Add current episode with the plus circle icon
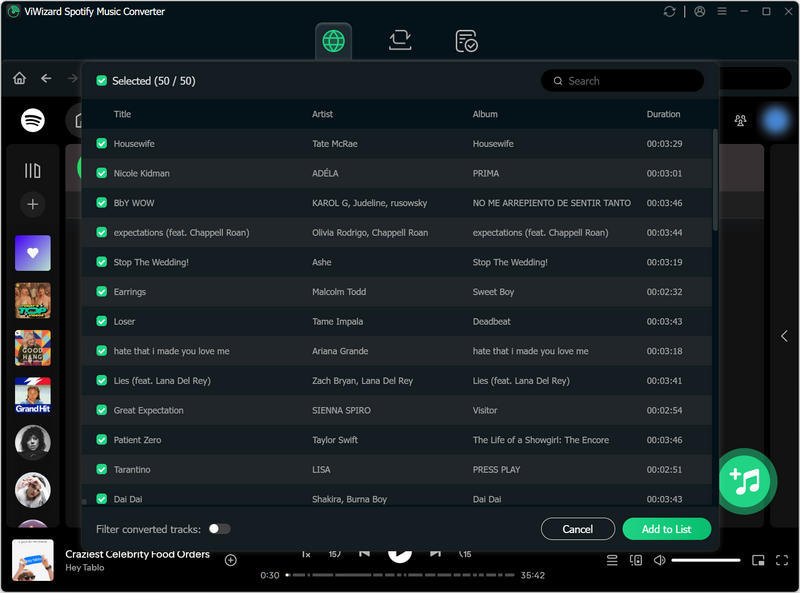The width and height of the screenshot is (800, 593). pyautogui.click(x=231, y=560)
